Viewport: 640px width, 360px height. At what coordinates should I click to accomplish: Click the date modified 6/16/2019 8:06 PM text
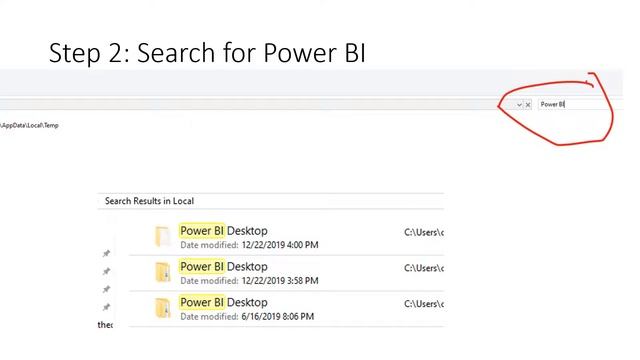[247, 316]
